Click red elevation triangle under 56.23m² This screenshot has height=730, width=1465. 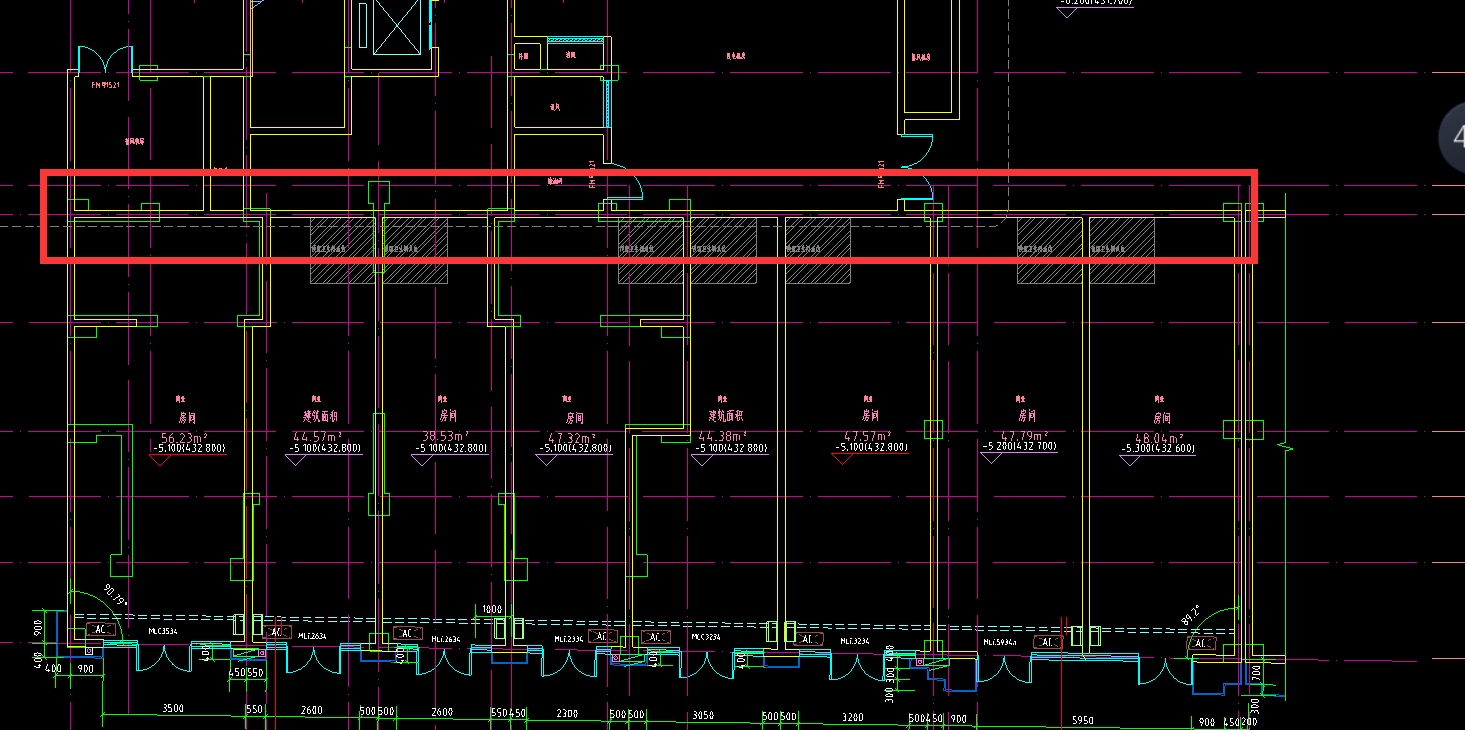pos(162,460)
